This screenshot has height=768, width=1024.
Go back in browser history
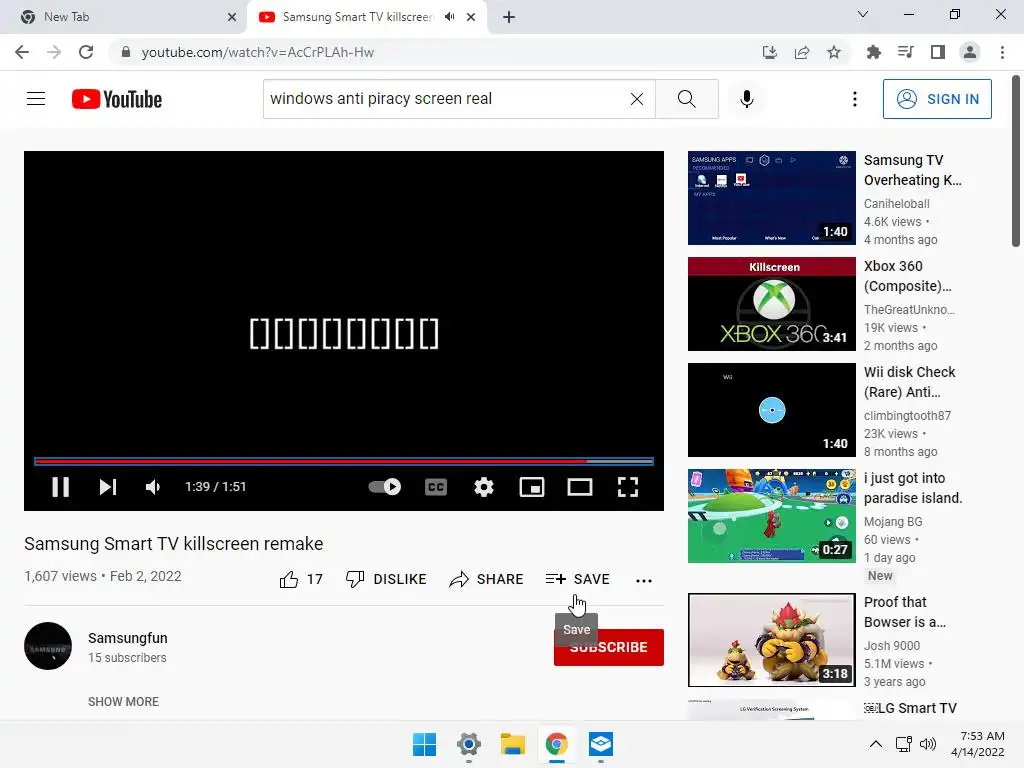pos(22,52)
